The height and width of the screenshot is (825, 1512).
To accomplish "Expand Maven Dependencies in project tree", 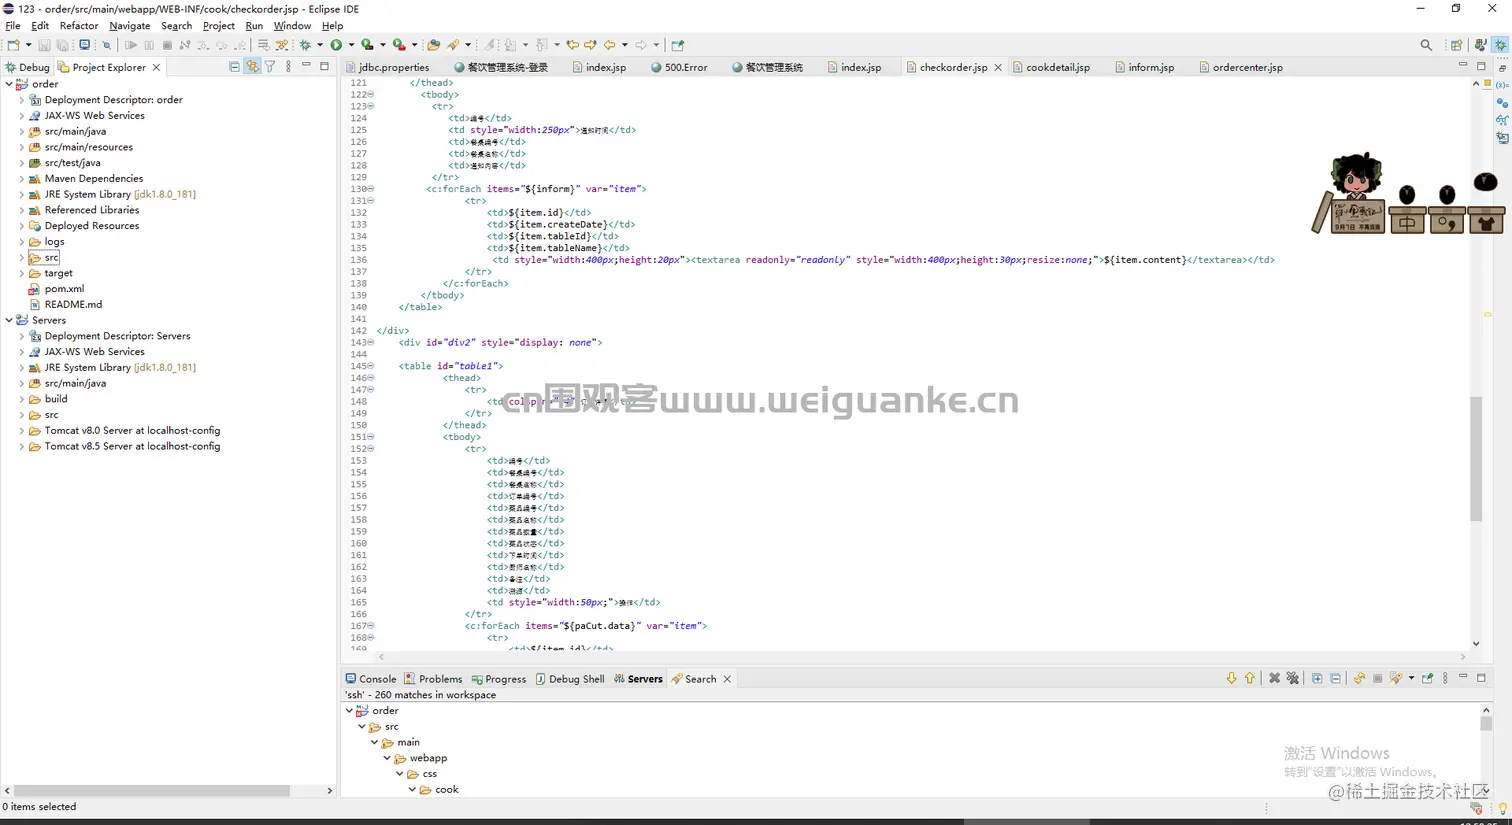I will [x=22, y=178].
